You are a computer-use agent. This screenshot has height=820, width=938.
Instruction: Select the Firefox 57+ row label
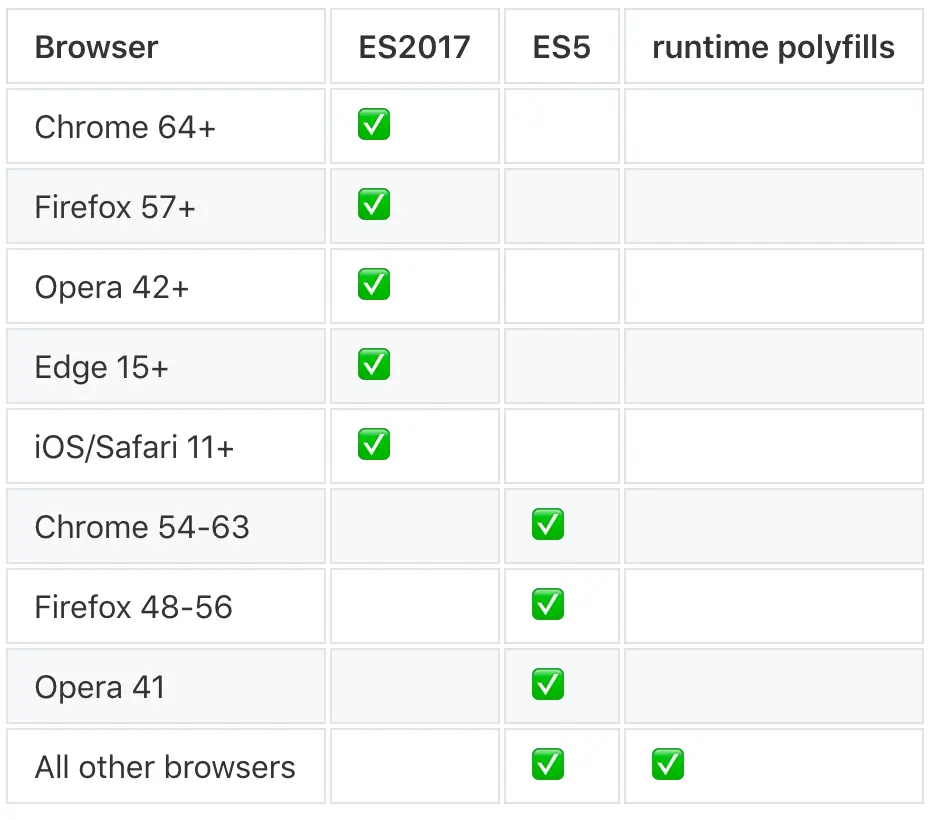point(115,207)
